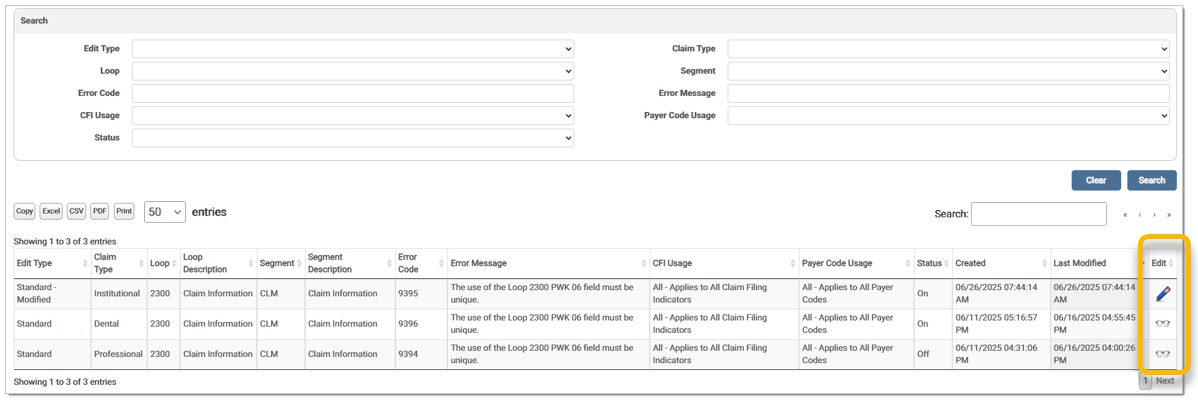Sort the table by Error Code column

(419, 263)
